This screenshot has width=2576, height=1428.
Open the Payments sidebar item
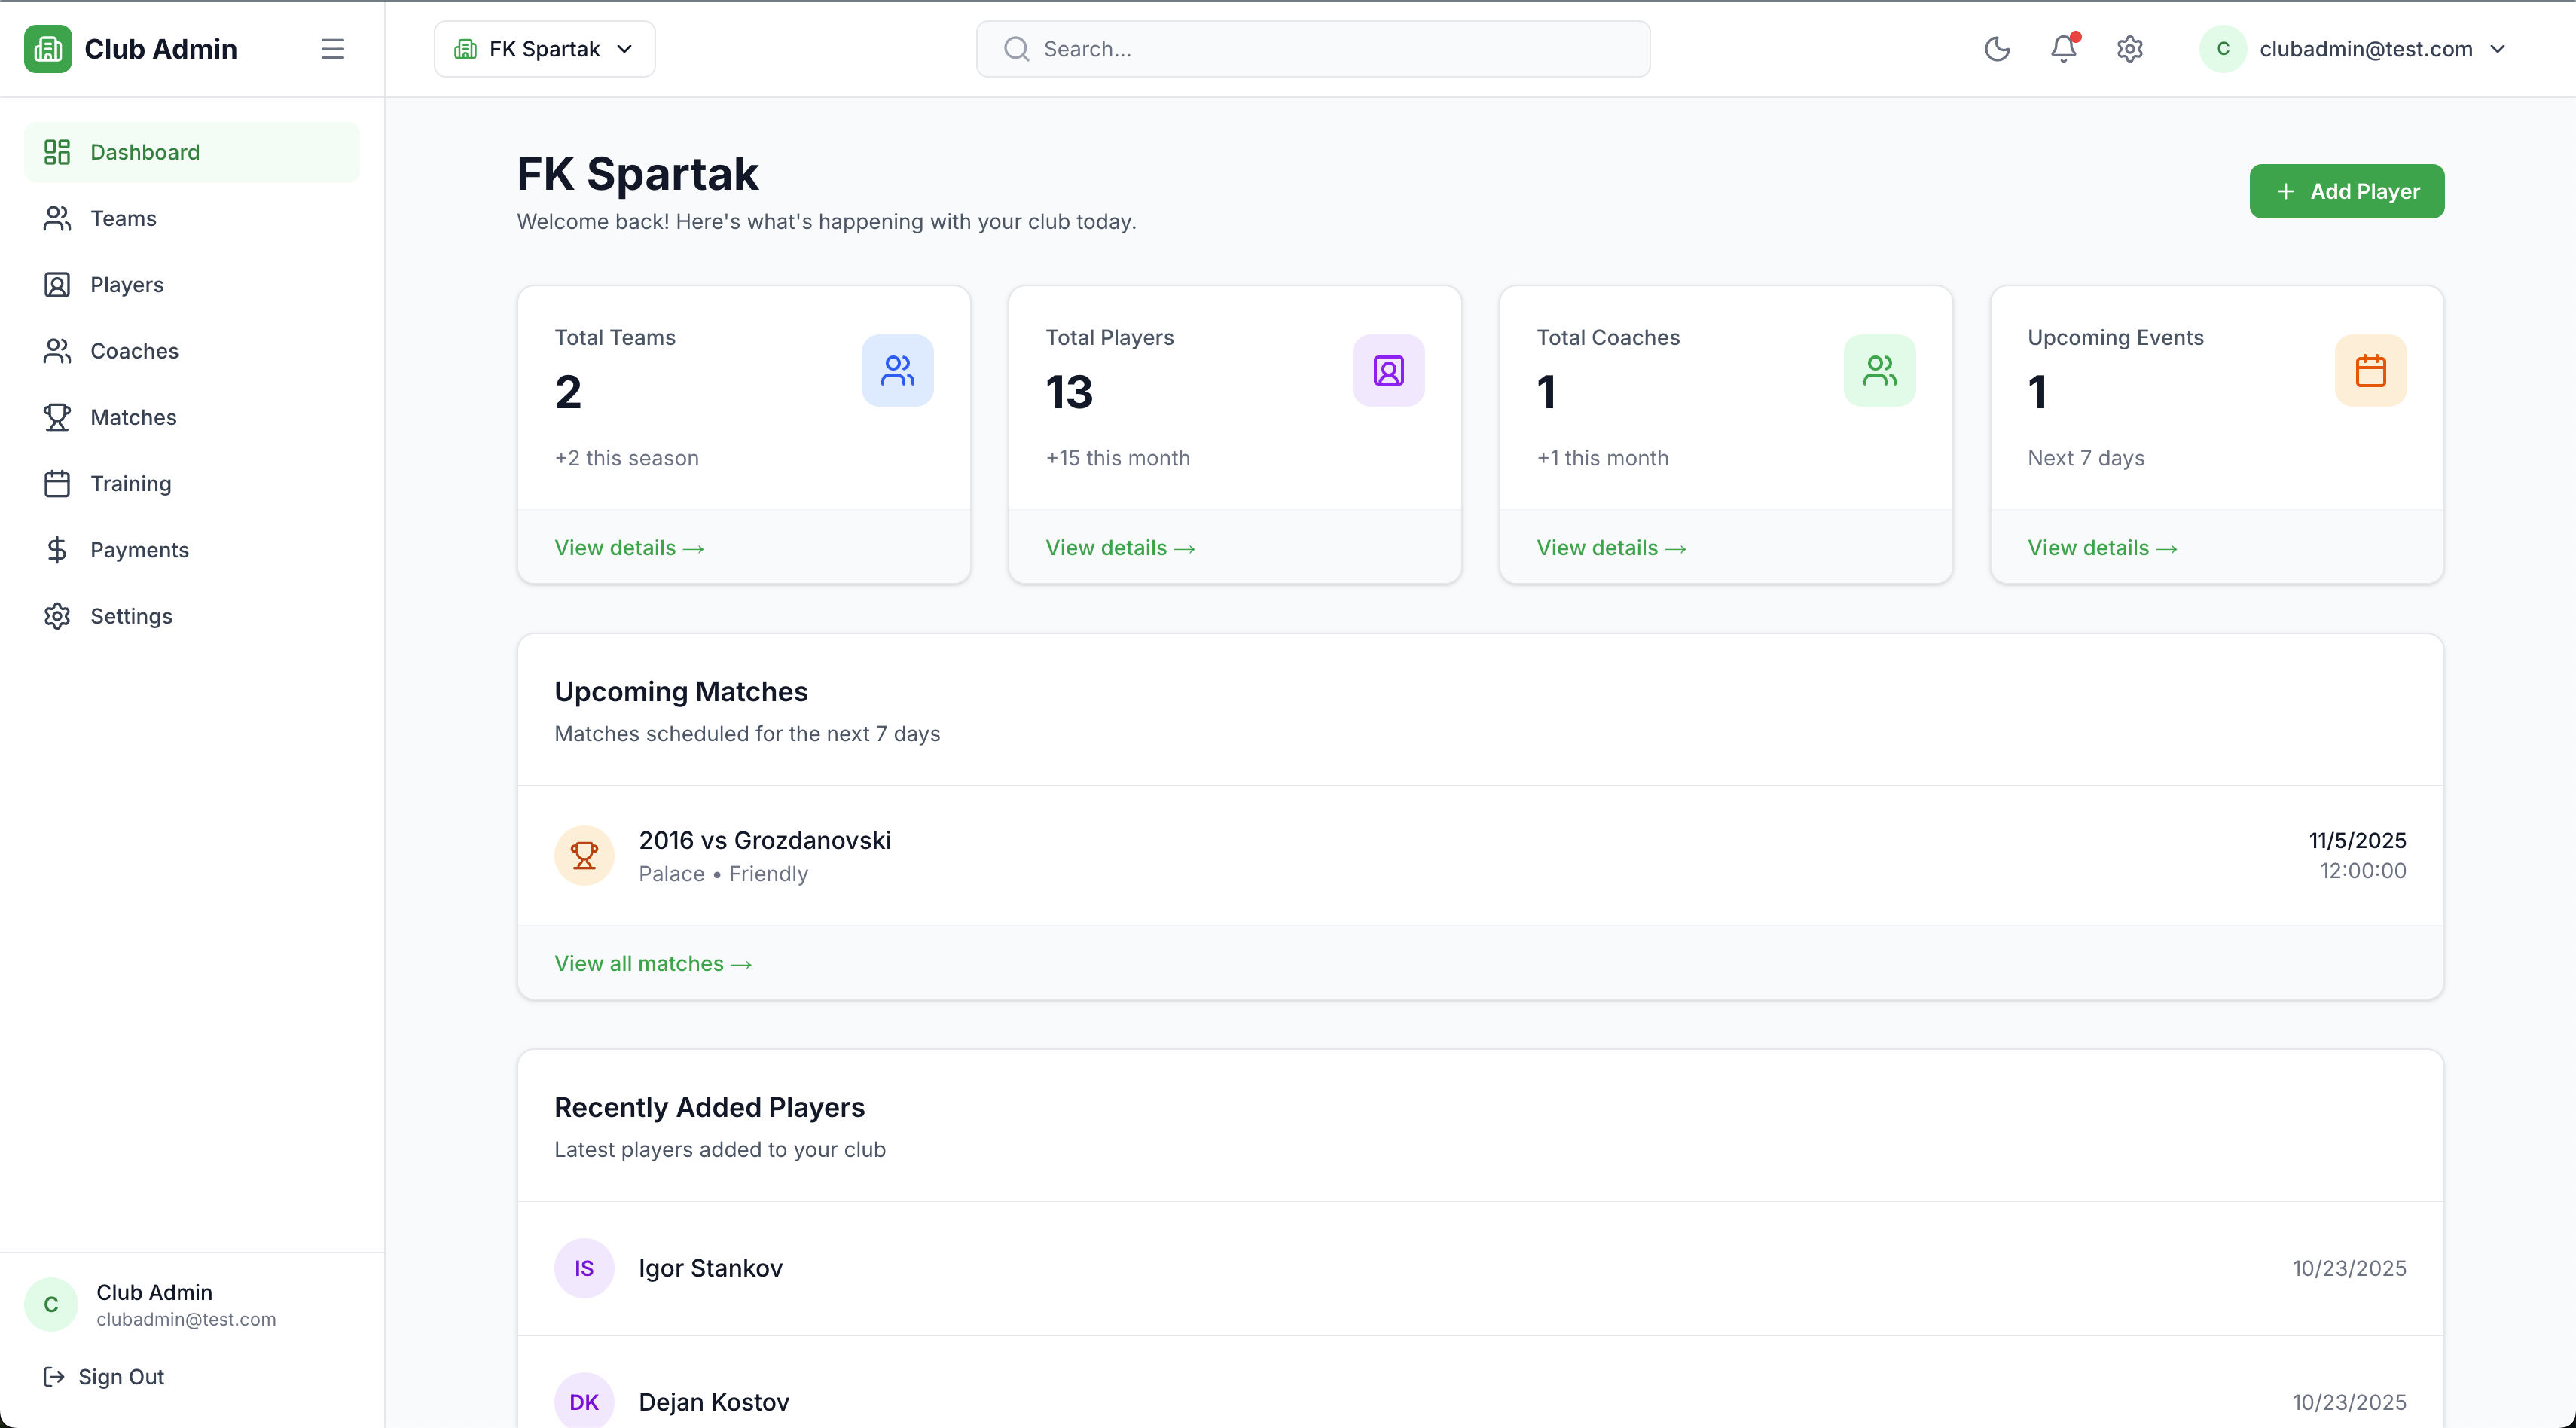point(139,550)
